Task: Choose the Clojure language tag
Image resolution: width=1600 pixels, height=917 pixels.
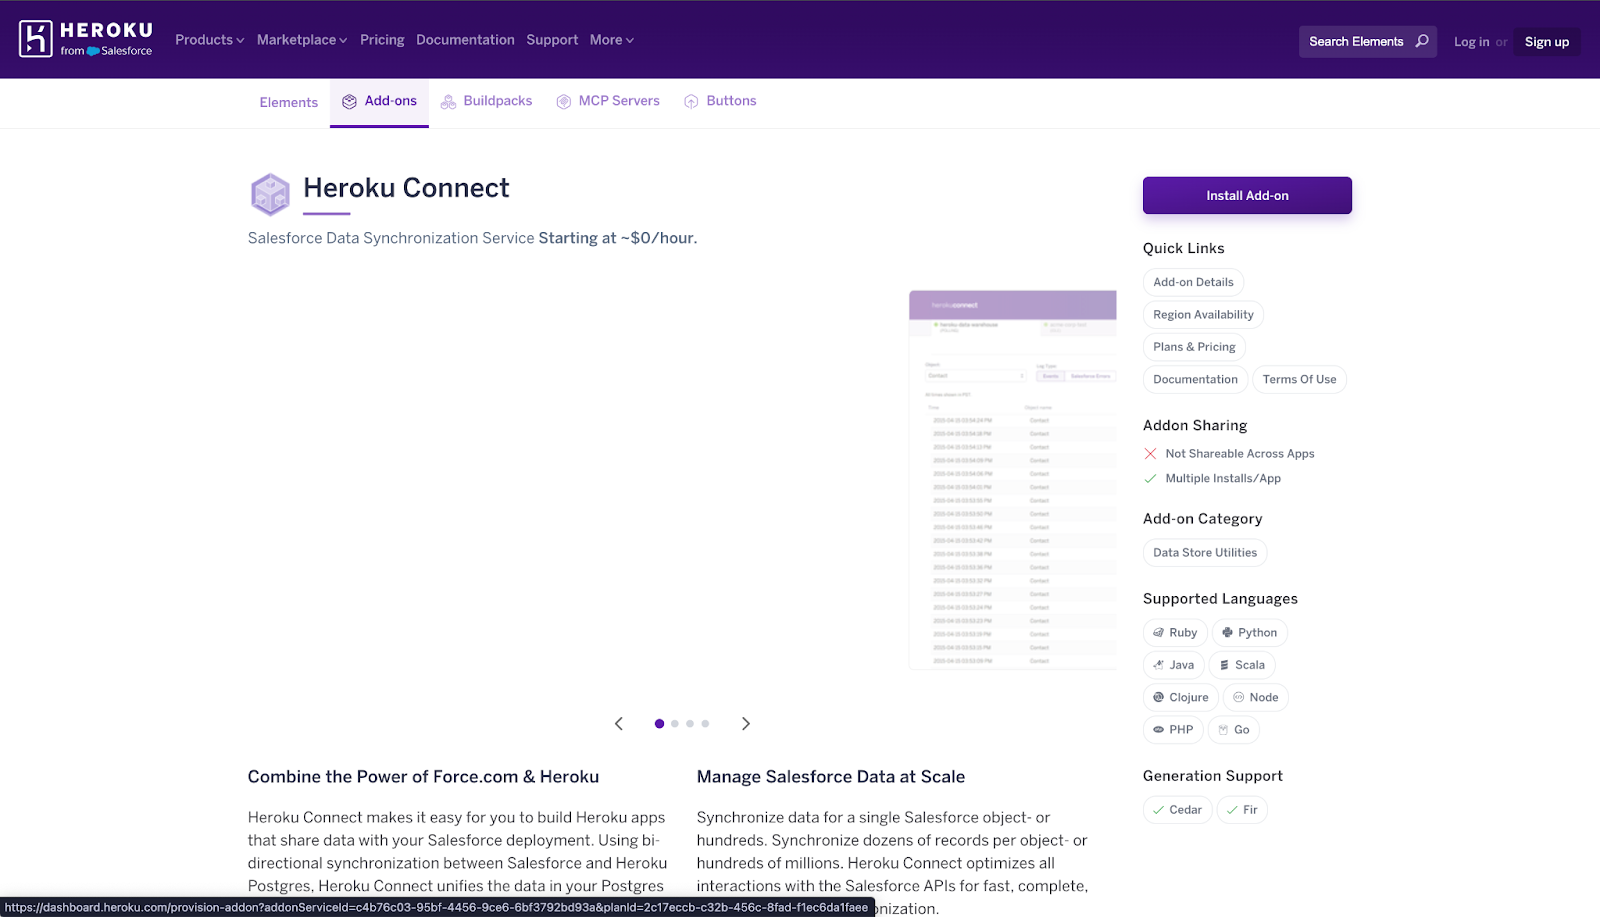Action: pos(1180,698)
